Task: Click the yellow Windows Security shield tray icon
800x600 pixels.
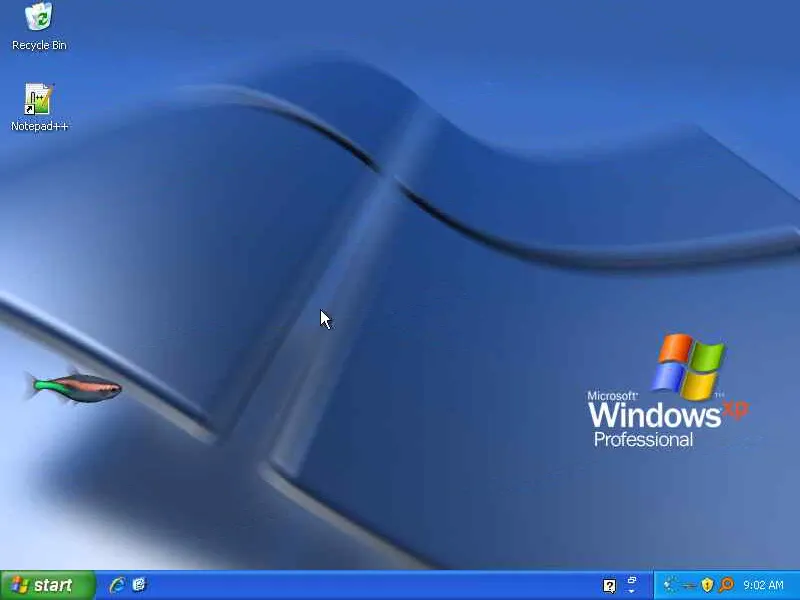Action: (707, 585)
